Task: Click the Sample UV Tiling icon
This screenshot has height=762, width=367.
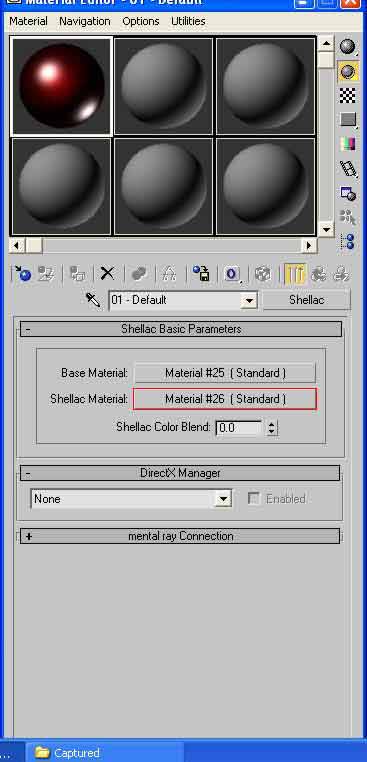Action: tap(348, 120)
